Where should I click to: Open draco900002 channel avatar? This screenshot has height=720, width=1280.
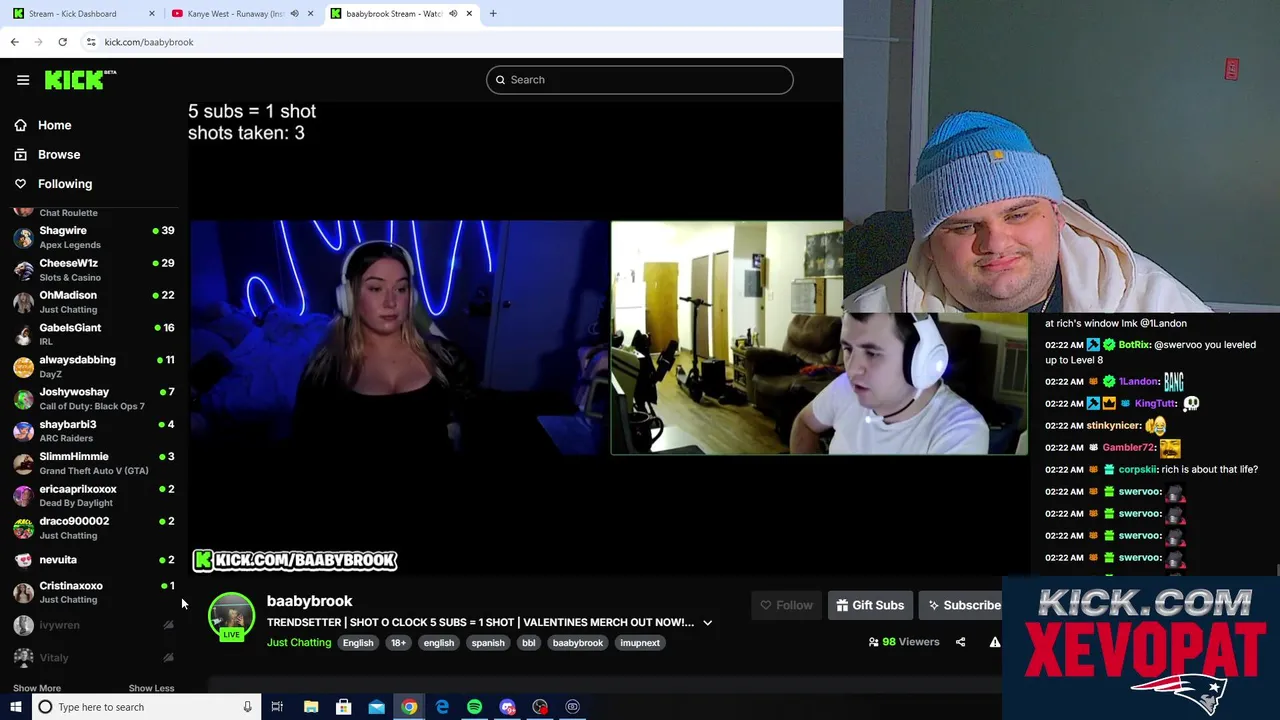[23, 528]
